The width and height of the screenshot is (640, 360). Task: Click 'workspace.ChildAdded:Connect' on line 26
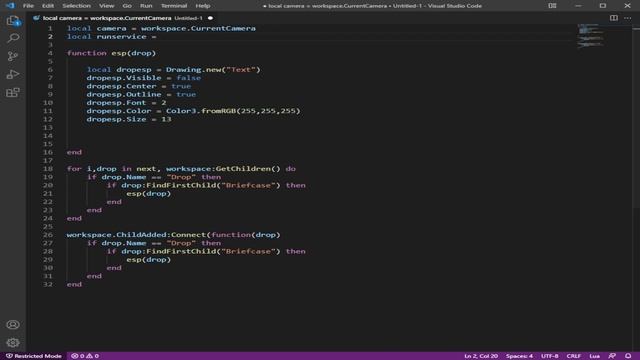(x=137, y=235)
